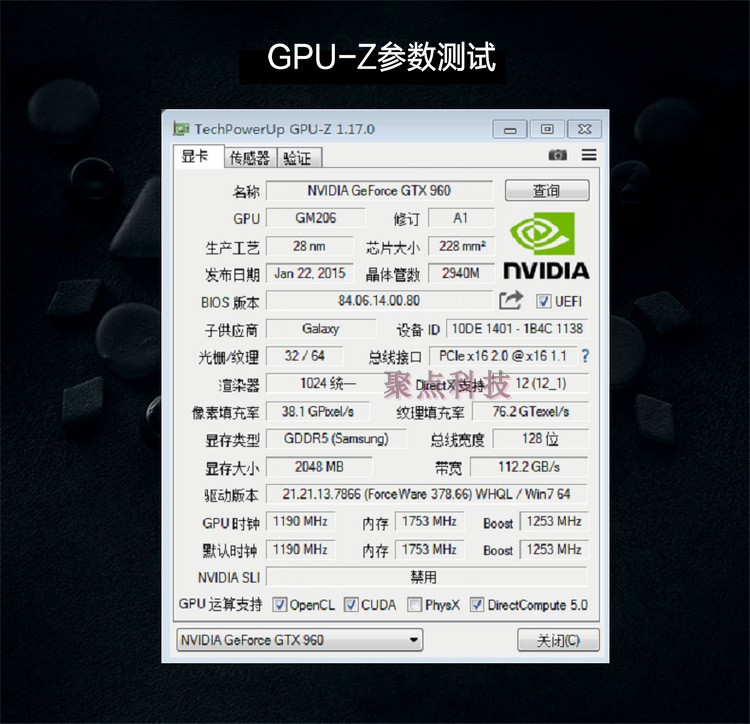Toggle the CUDA checkbox
750x724 pixels.
(x=351, y=605)
